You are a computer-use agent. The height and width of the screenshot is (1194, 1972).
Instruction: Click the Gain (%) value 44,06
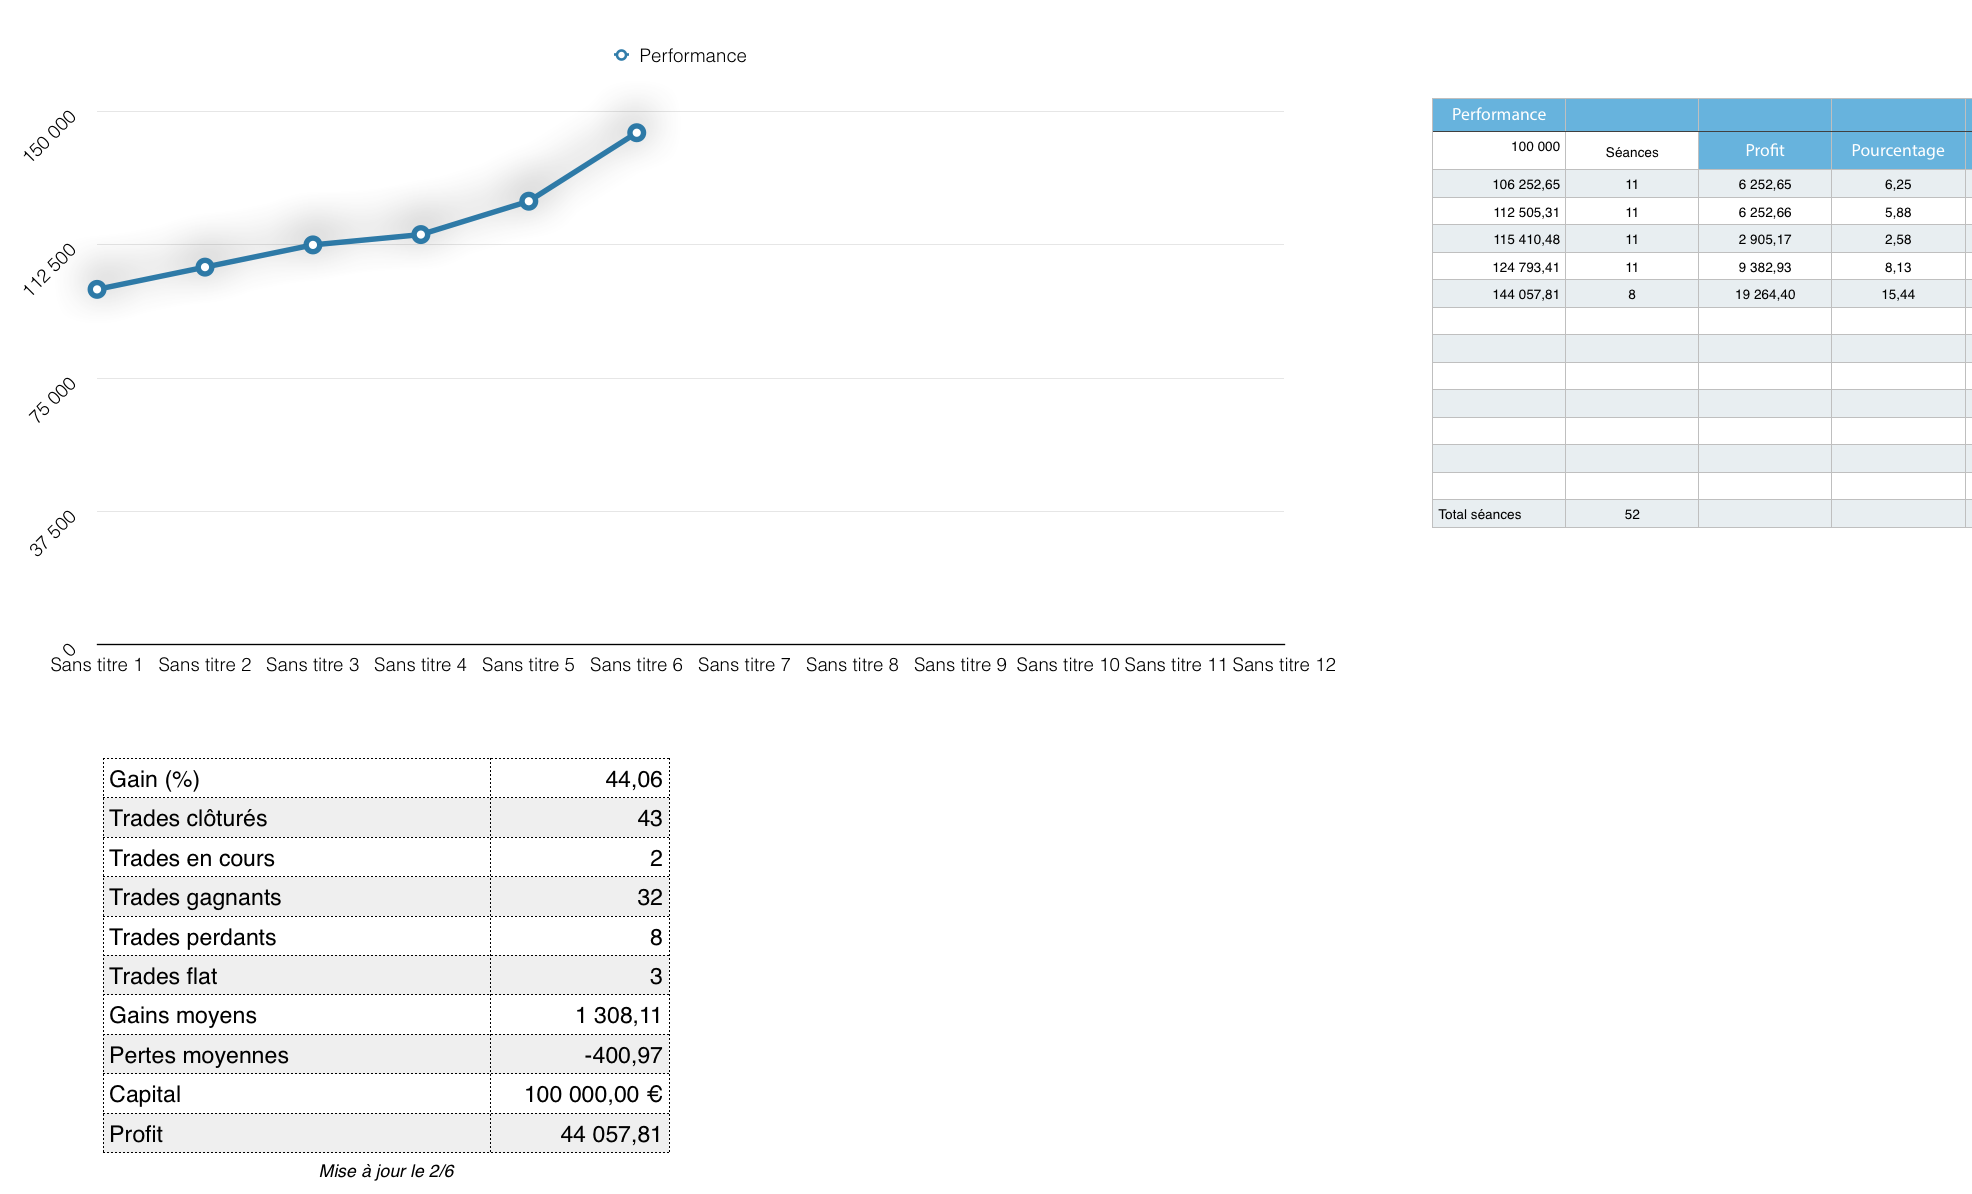633,779
